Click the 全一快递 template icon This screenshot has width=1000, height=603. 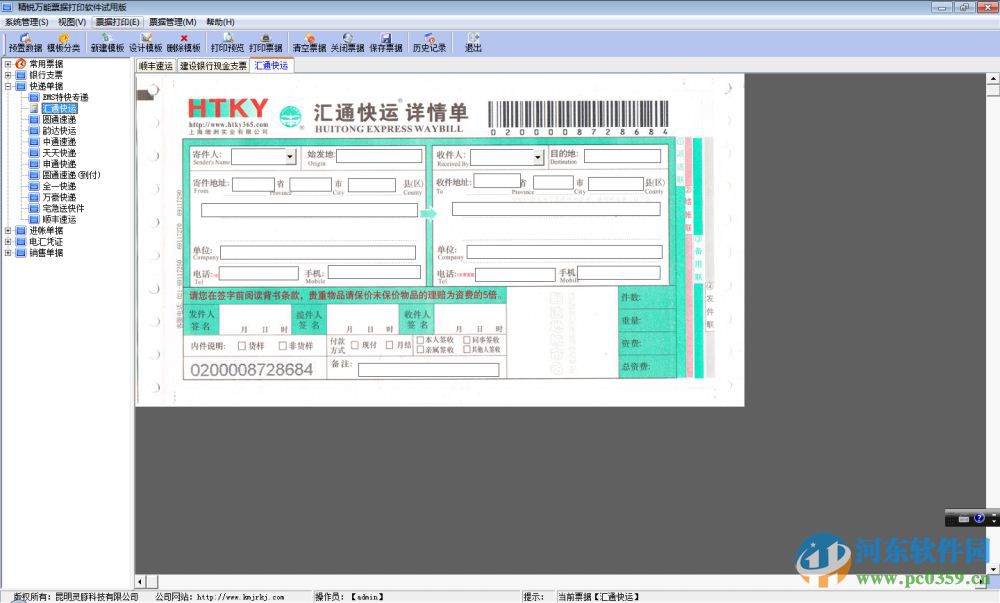coord(34,186)
